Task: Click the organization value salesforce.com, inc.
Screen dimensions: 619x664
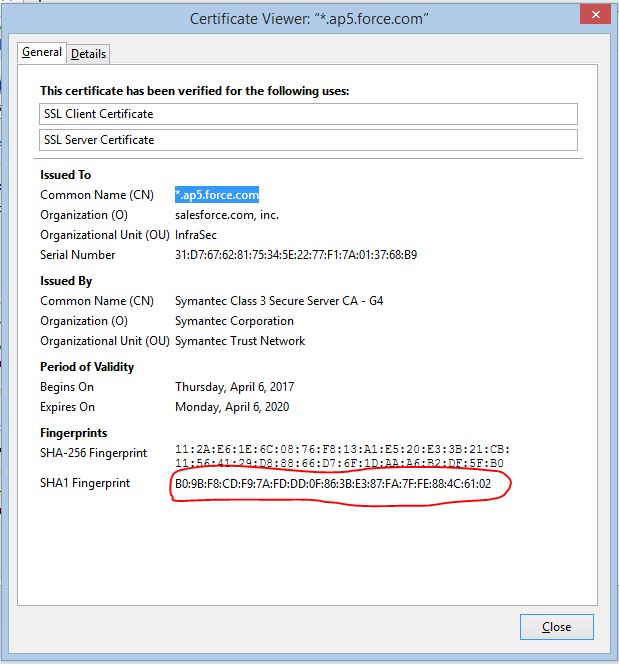Action: [227, 215]
